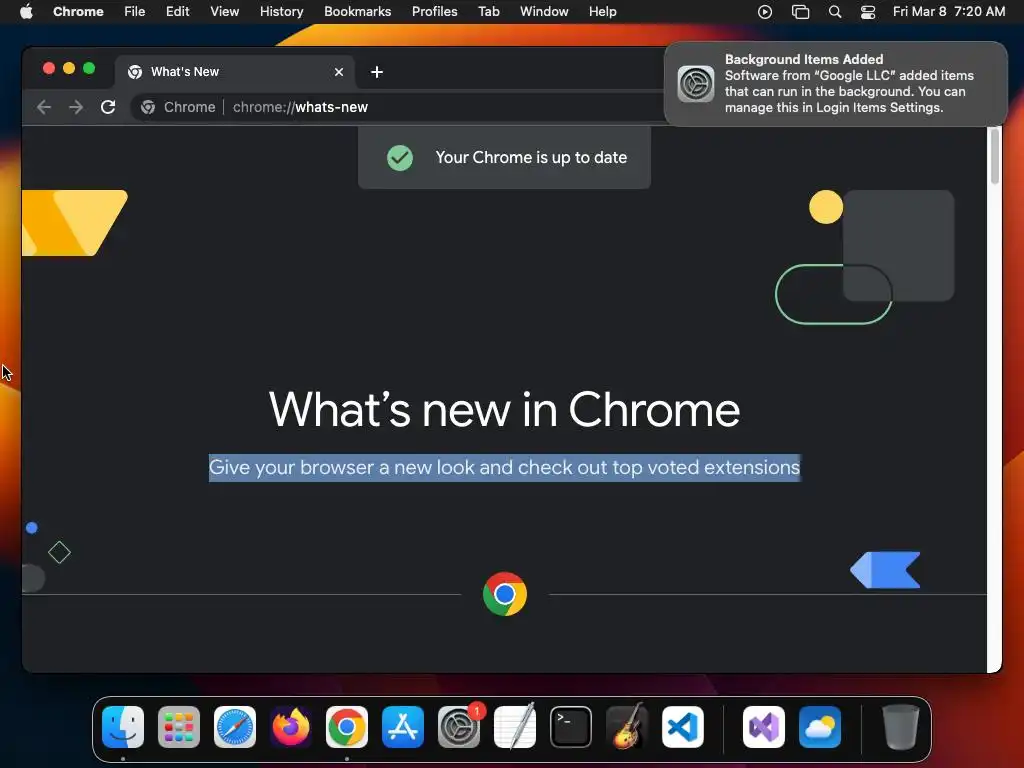Open the View menu
The height and width of the screenshot is (768, 1024).
(224, 11)
